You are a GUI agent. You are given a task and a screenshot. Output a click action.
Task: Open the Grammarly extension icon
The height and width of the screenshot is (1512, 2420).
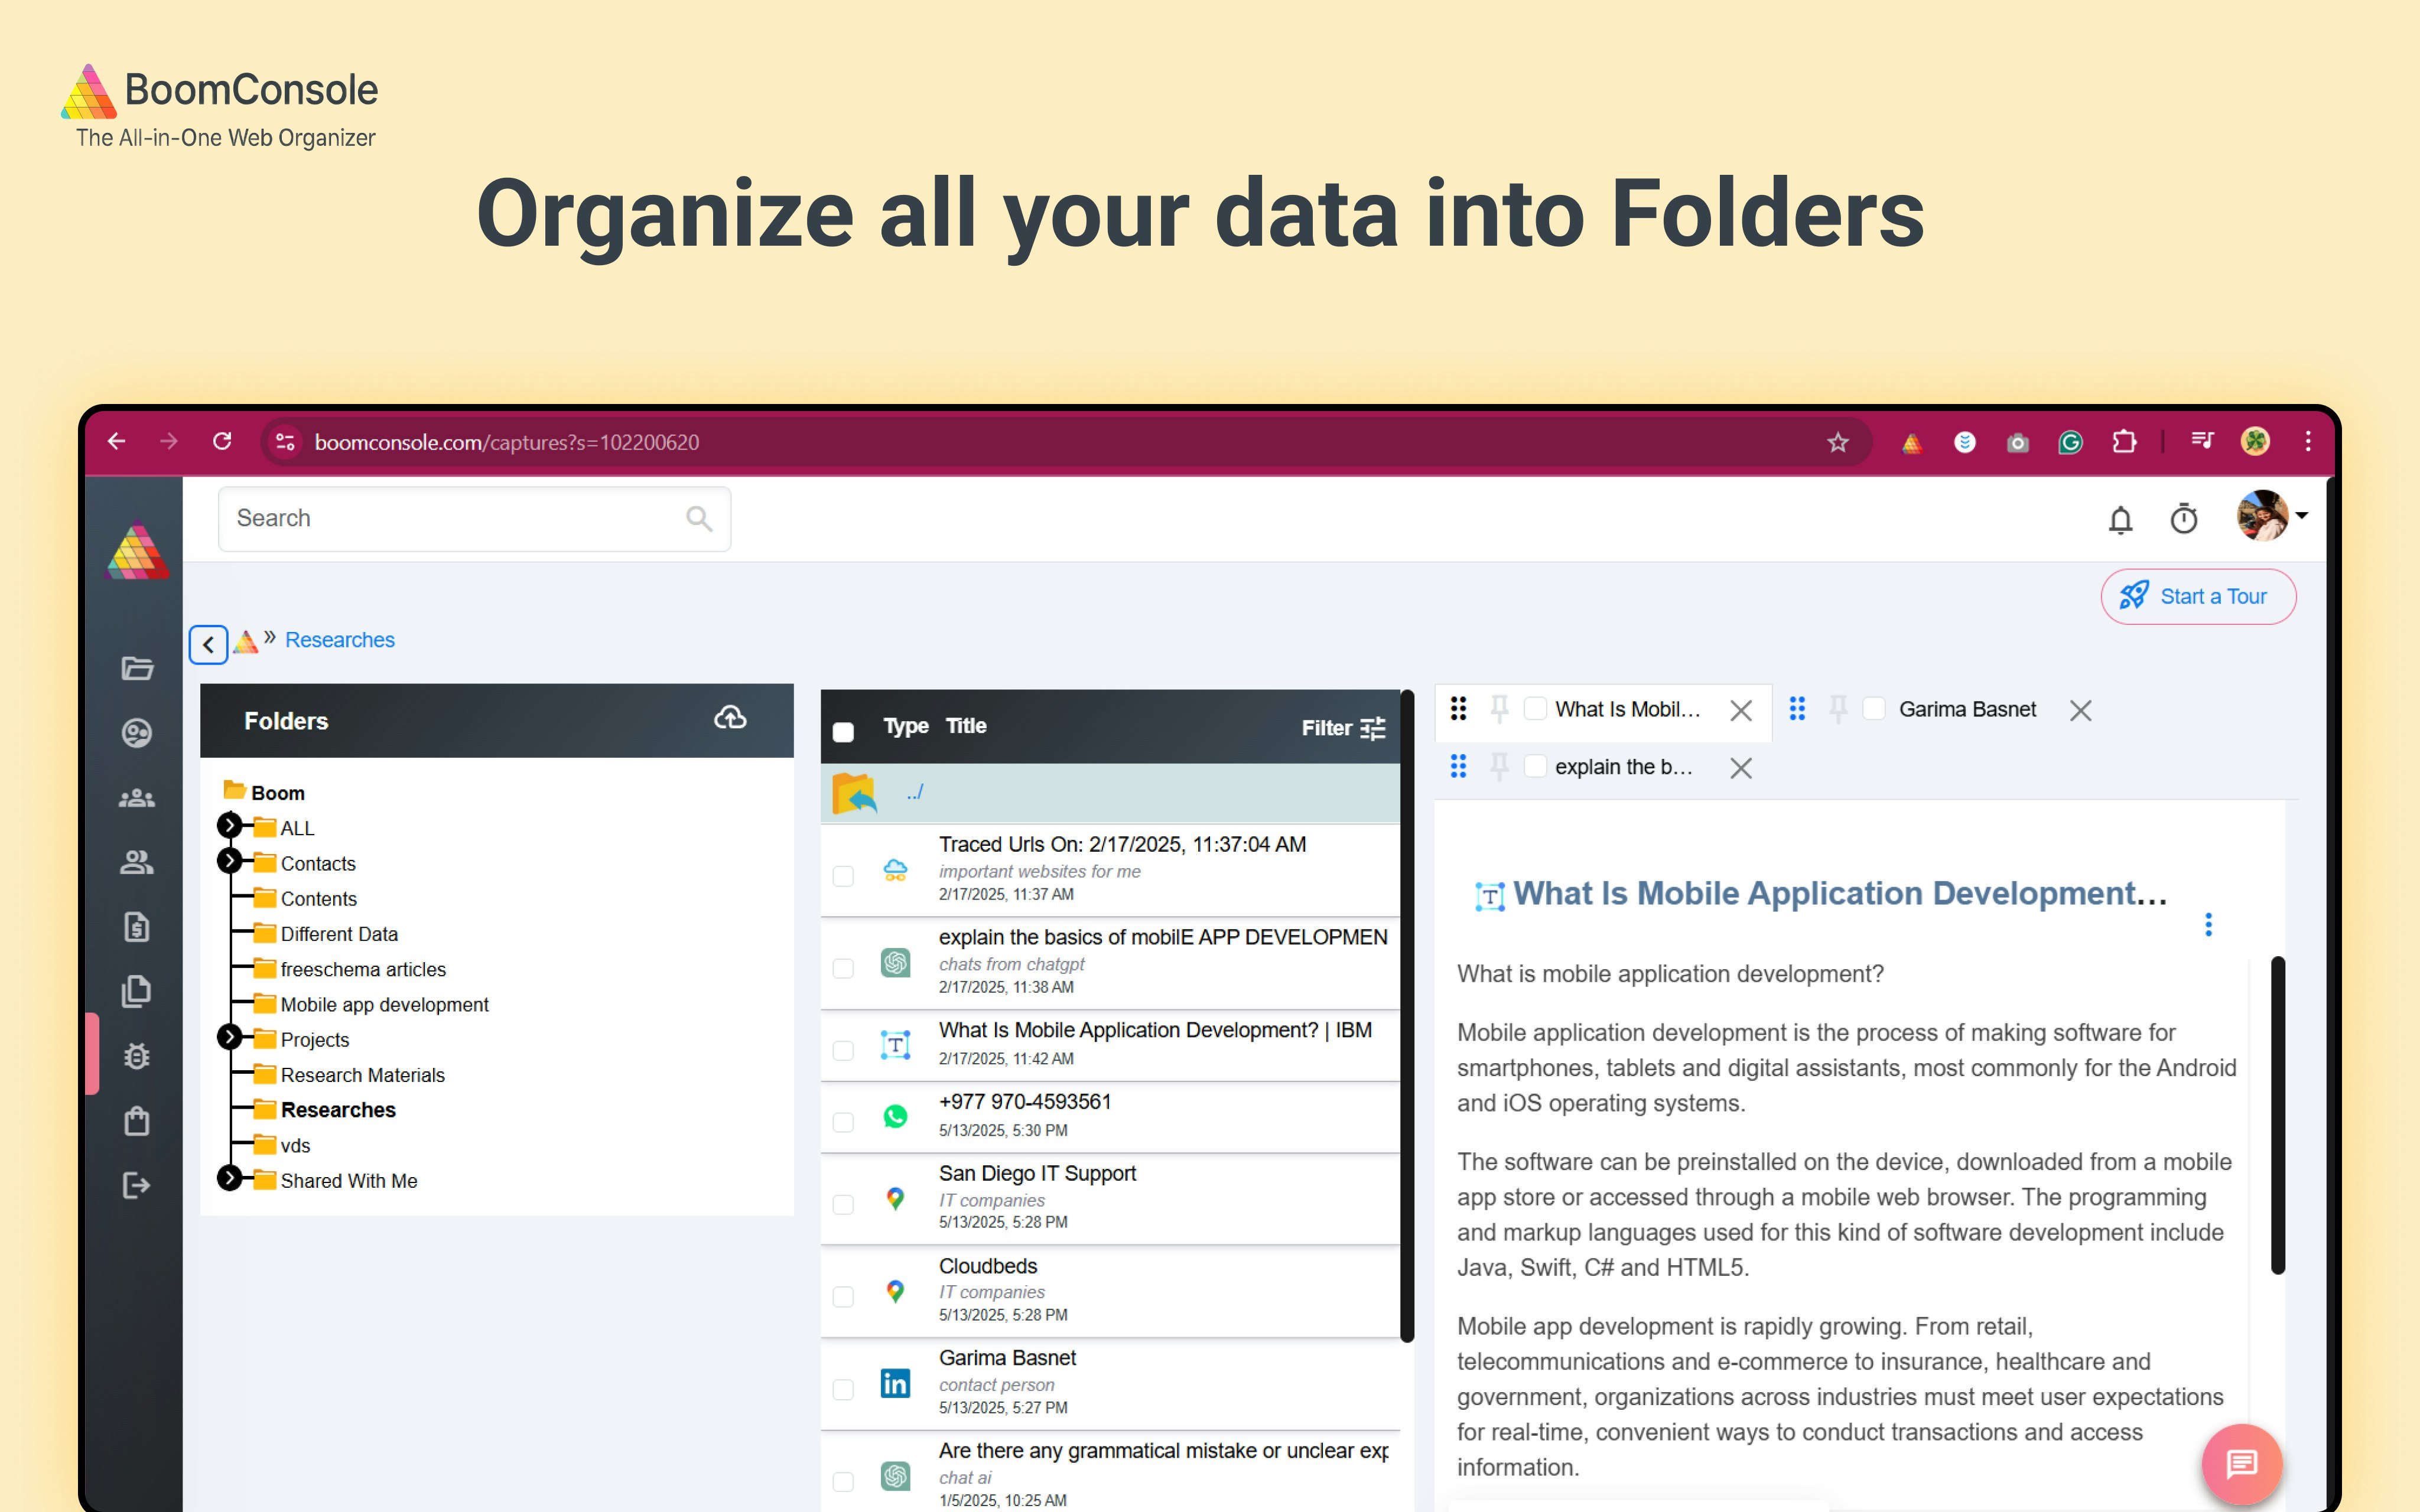[x=2070, y=442]
